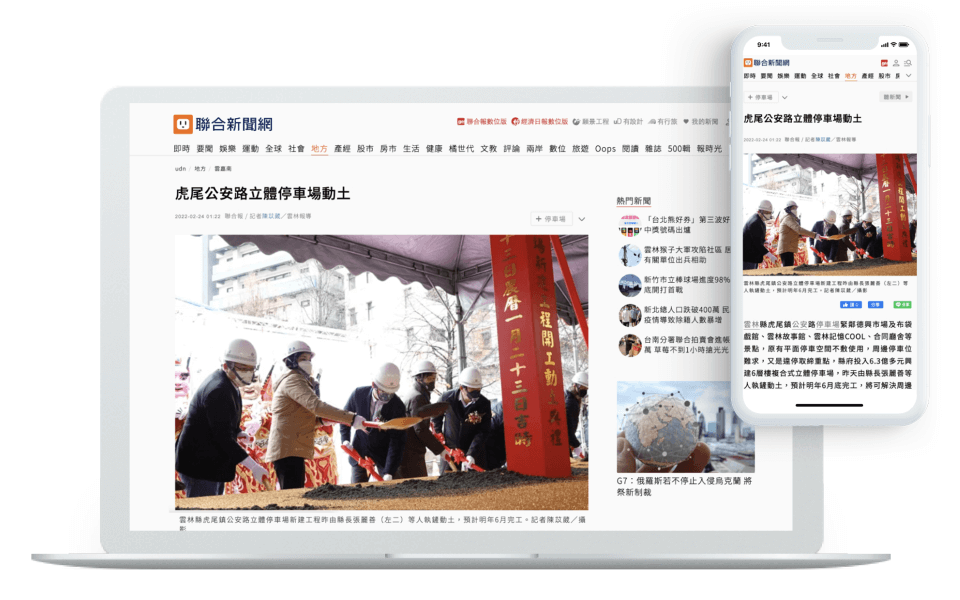
Task: Expand chevron beside 停車場 tag on phone
Action: click(x=784, y=97)
